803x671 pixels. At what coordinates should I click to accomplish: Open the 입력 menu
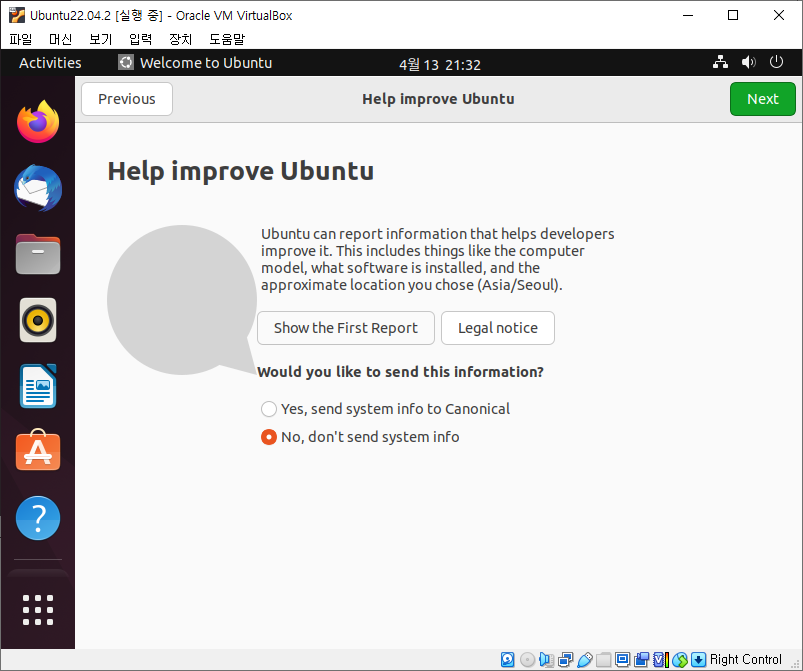140,39
